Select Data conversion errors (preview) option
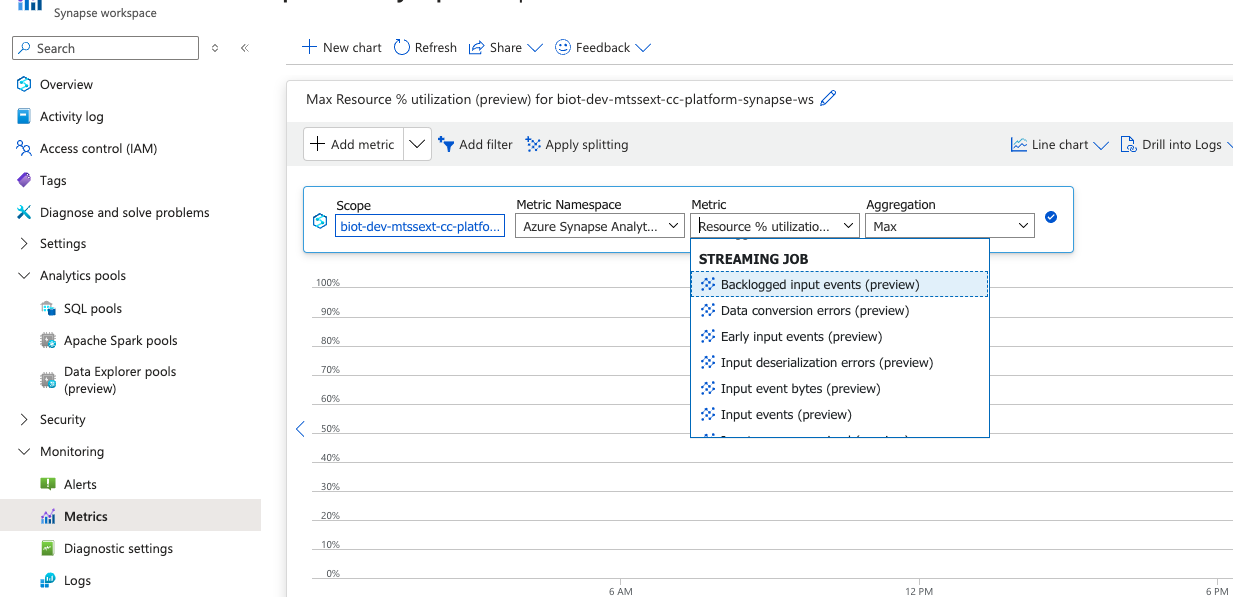Image resolution: width=1233 pixels, height=597 pixels. coord(814,311)
